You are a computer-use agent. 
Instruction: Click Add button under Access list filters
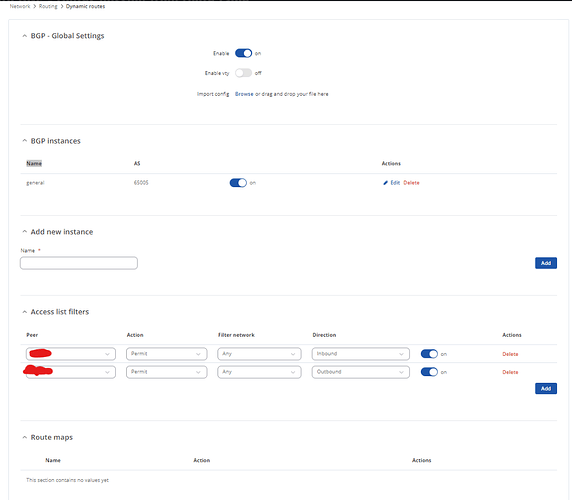[x=546, y=388]
